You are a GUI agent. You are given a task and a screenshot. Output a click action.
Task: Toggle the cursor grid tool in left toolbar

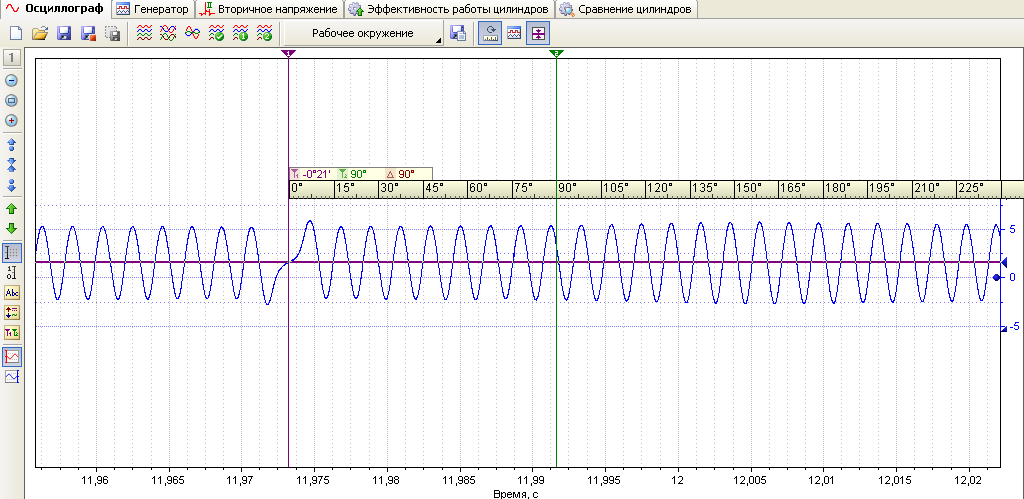(12, 253)
